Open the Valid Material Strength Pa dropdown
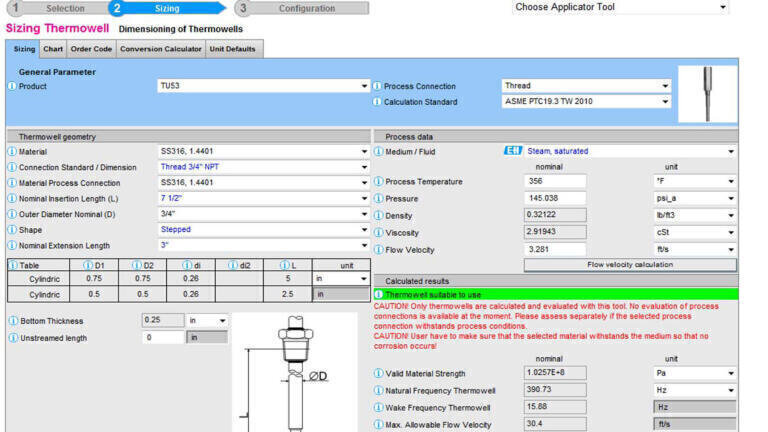The height and width of the screenshot is (432, 768). [695, 373]
